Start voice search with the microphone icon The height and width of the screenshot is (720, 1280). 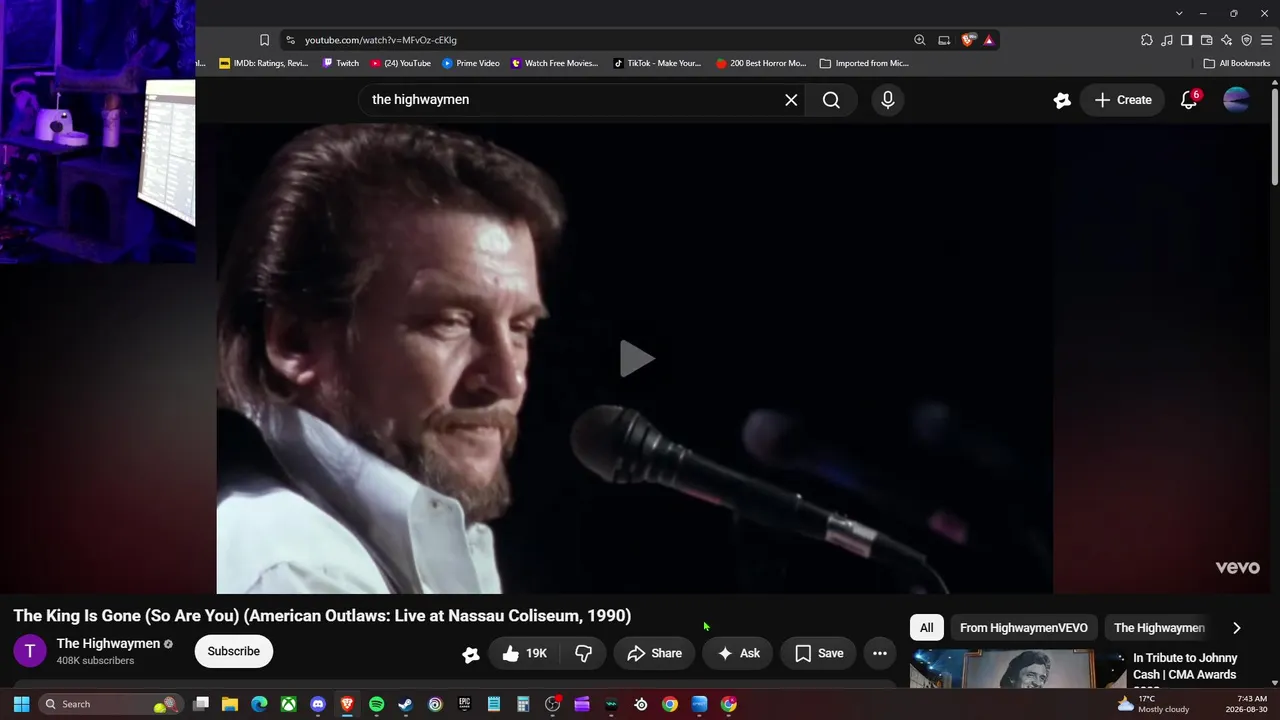pos(887,100)
